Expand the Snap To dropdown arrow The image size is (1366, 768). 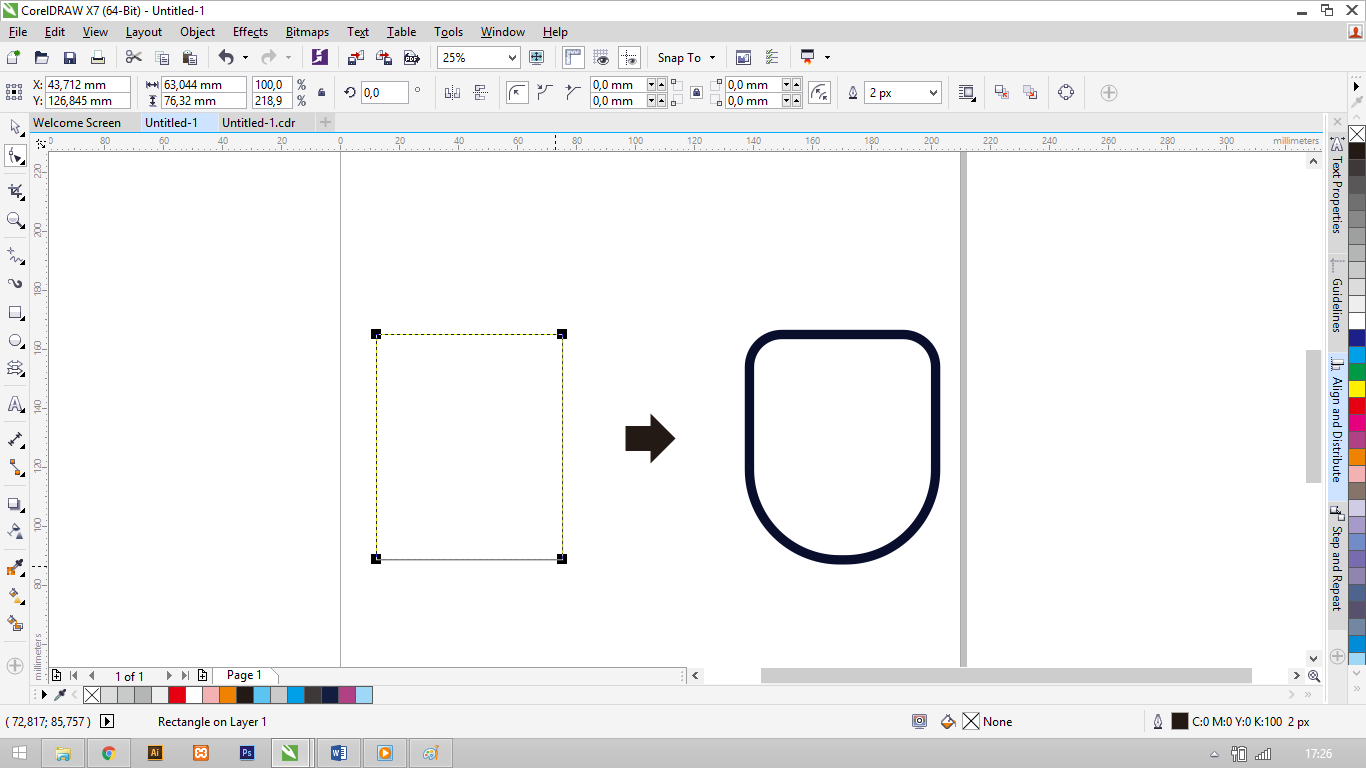[x=712, y=57]
